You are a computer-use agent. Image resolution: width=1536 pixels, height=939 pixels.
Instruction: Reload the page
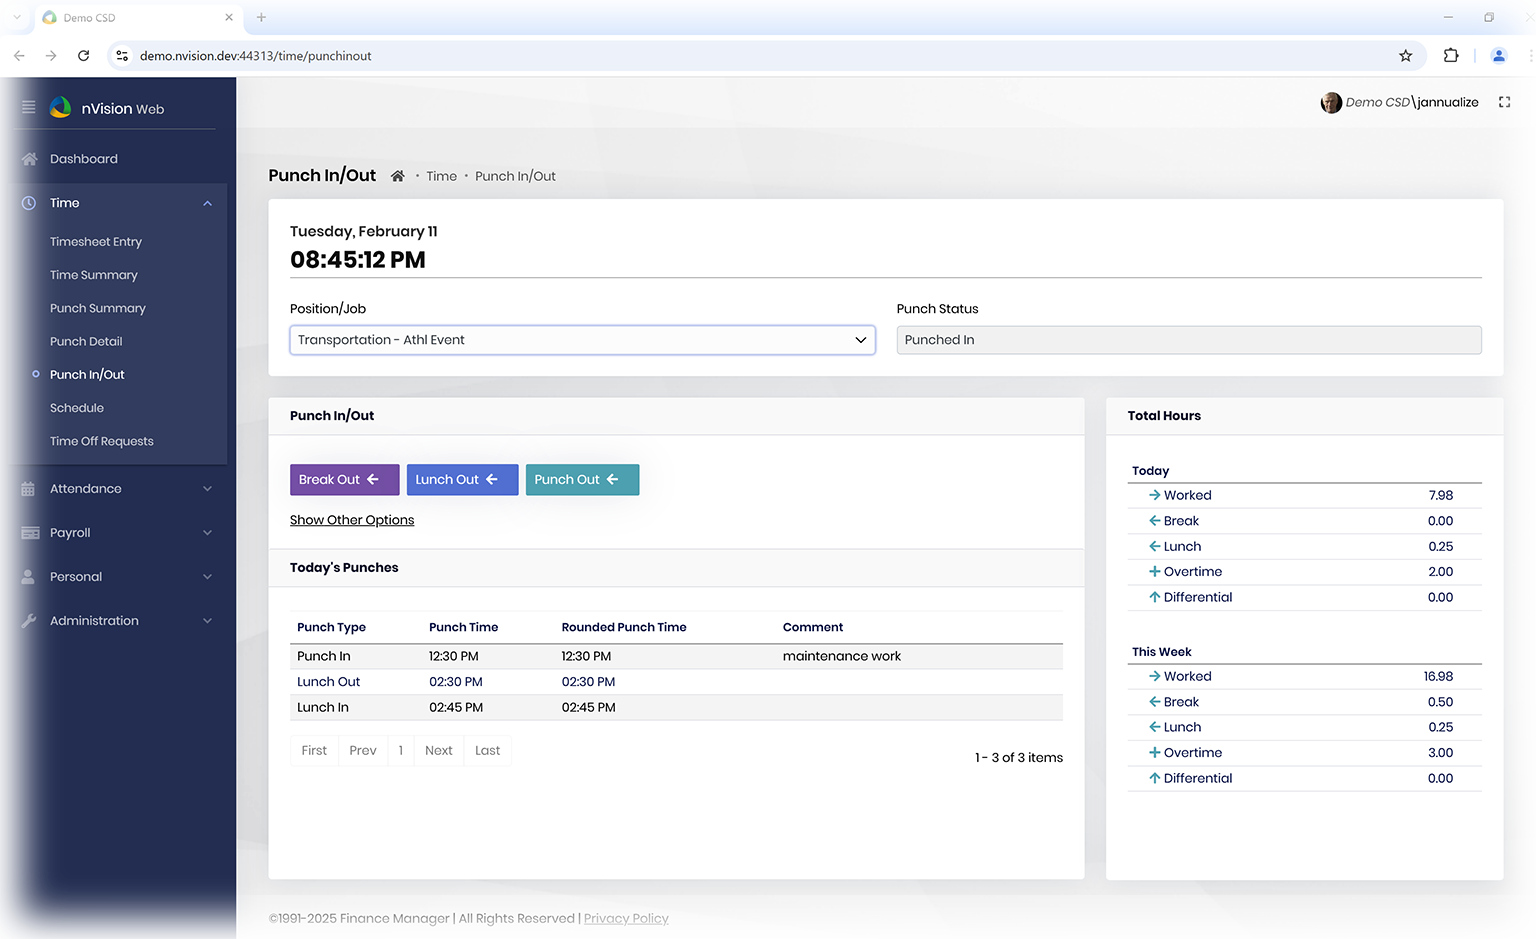coord(84,56)
